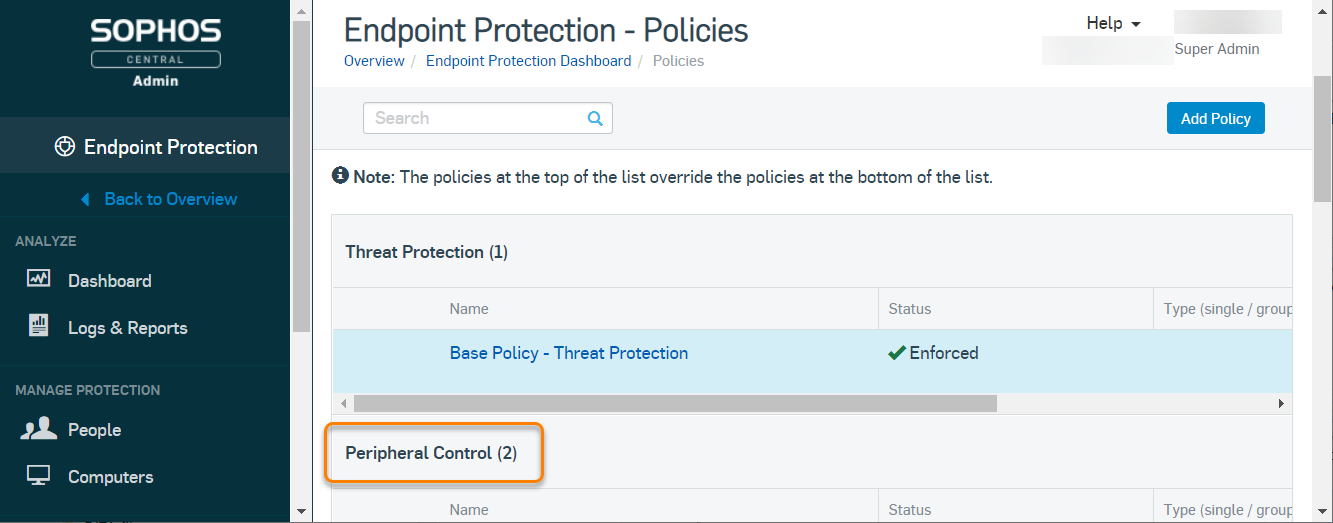The image size is (1333, 523).
Task: Click the People icon in sidebar
Action: (38, 429)
